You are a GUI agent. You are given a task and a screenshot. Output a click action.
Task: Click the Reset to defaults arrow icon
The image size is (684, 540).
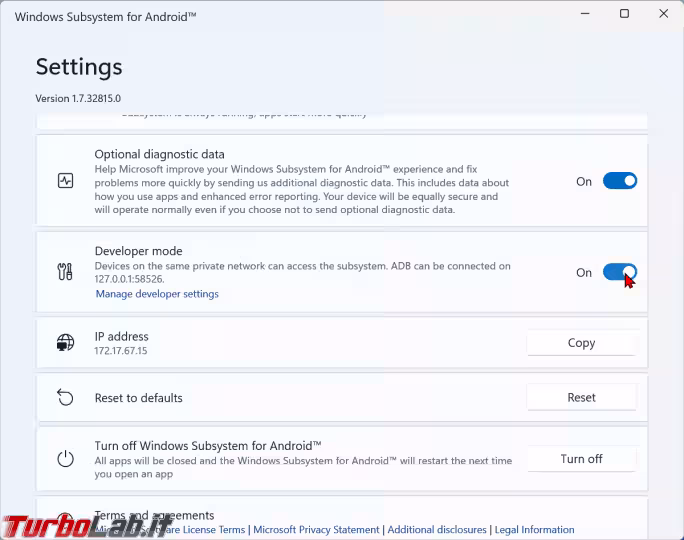[65, 397]
